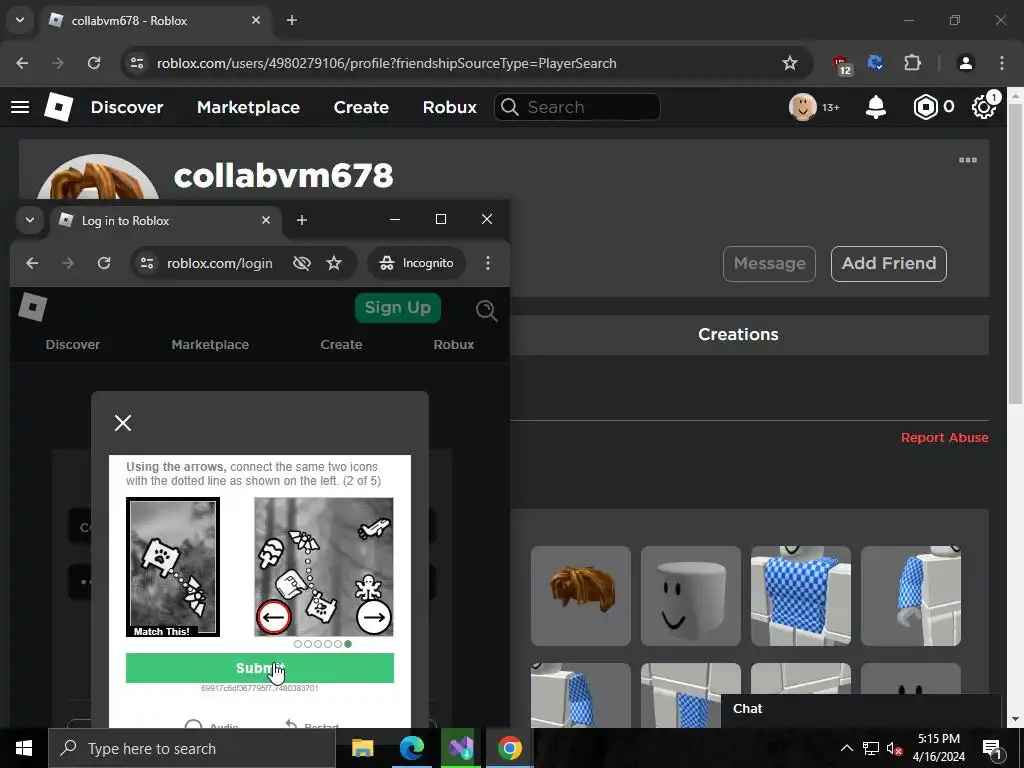The image size is (1024, 768).
Task: Open the tab search dropdown in incognito window
Action: (29, 220)
